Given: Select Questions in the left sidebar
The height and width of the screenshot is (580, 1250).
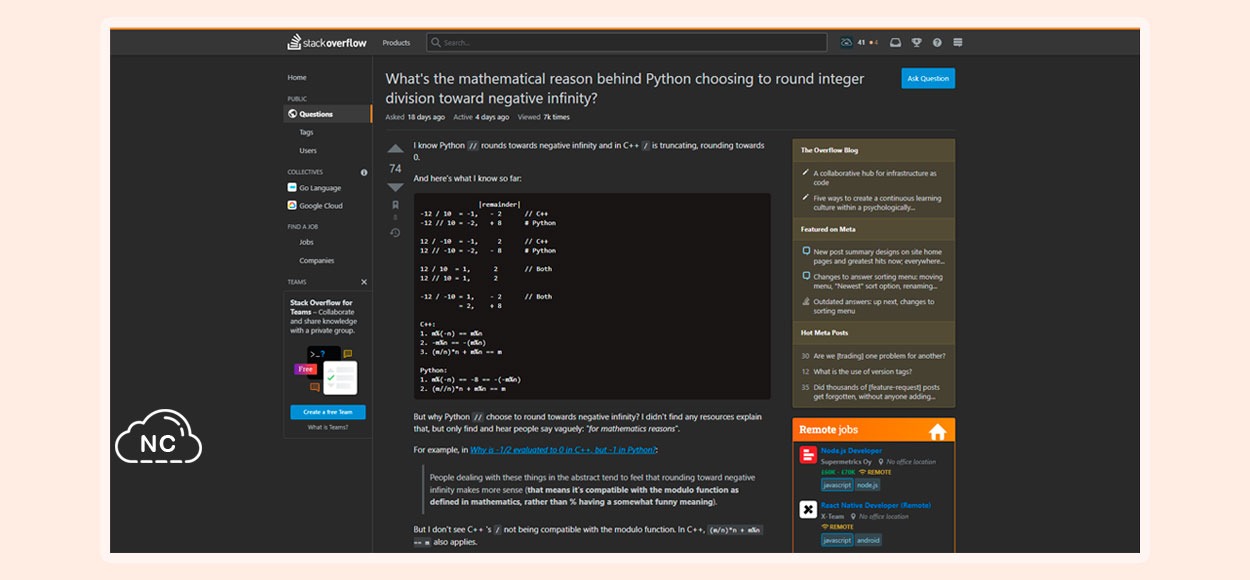Looking at the screenshot, I should pyautogui.click(x=327, y=114).
